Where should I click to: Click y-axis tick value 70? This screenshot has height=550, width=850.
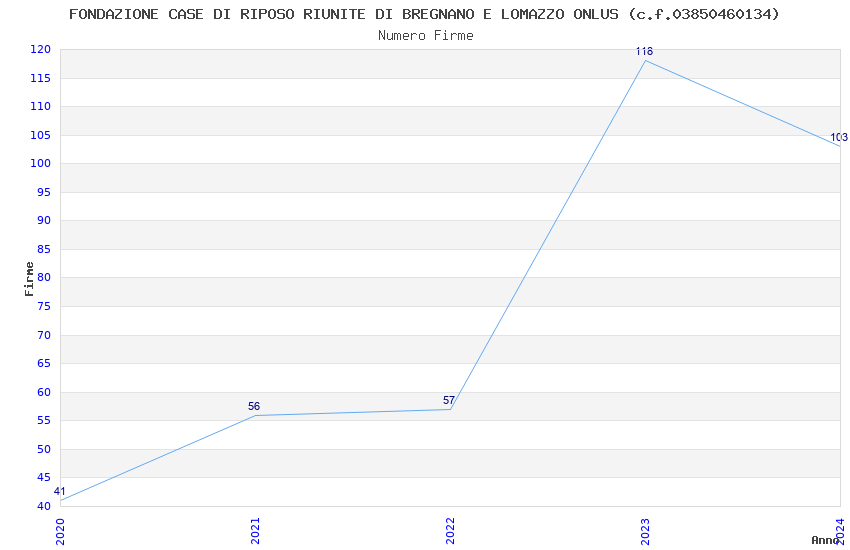(44, 335)
